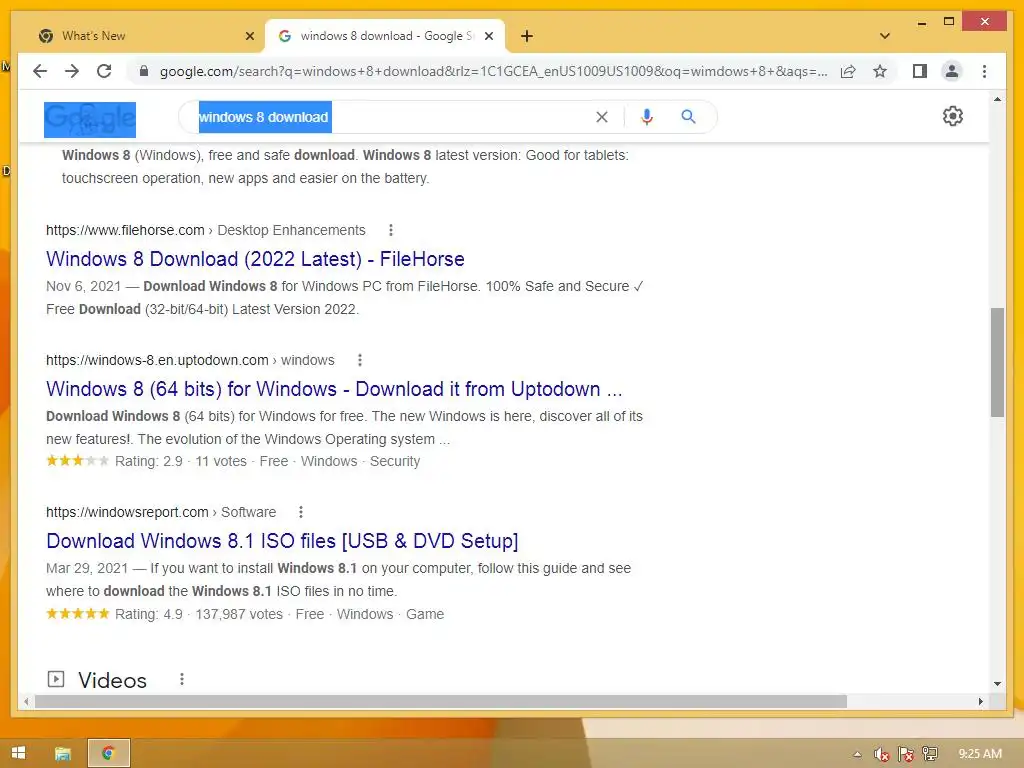The image size is (1024, 768).
Task: Open windowsreport result options menu
Action: (300, 512)
